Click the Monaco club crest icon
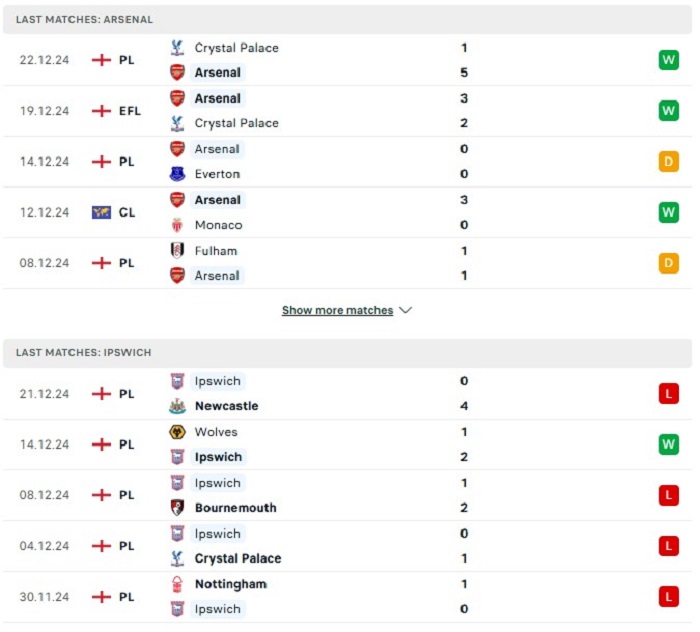The width and height of the screenshot is (700, 632). [177, 225]
